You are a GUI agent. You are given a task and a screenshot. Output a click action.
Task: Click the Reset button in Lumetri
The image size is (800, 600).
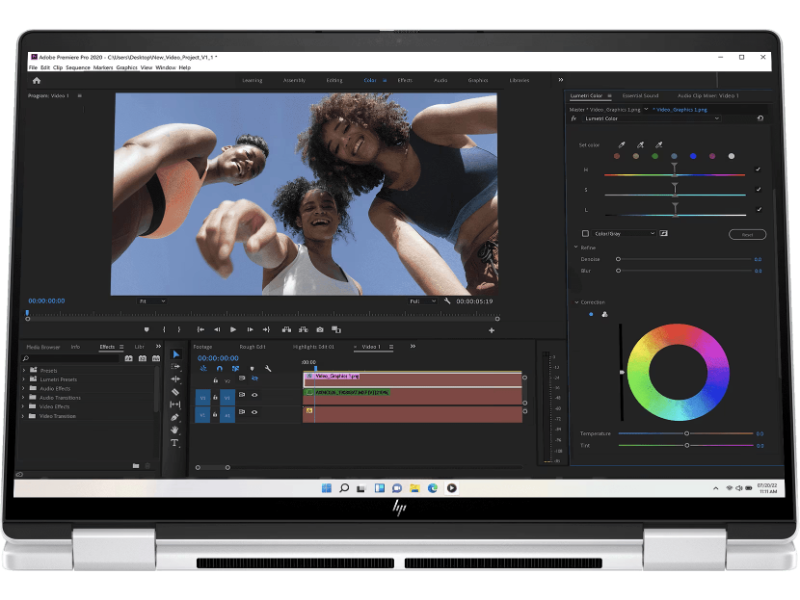coord(746,234)
